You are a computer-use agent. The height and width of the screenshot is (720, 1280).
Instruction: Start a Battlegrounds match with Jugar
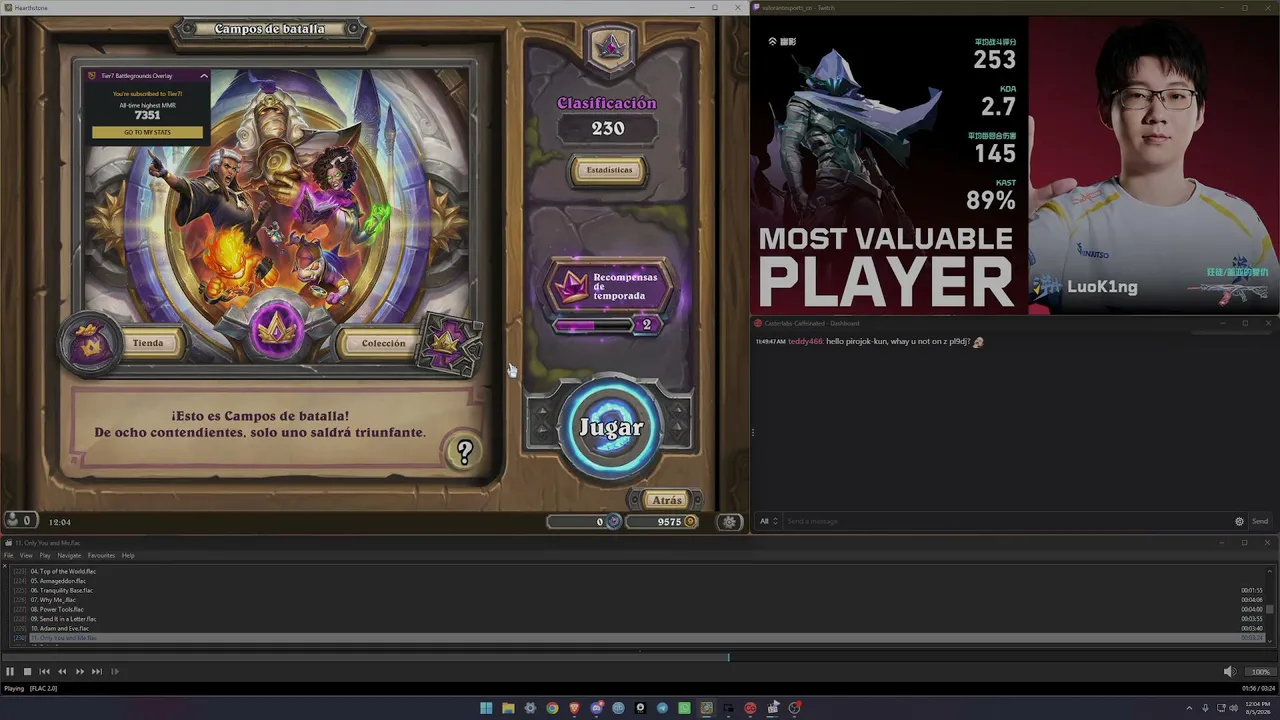(x=611, y=427)
